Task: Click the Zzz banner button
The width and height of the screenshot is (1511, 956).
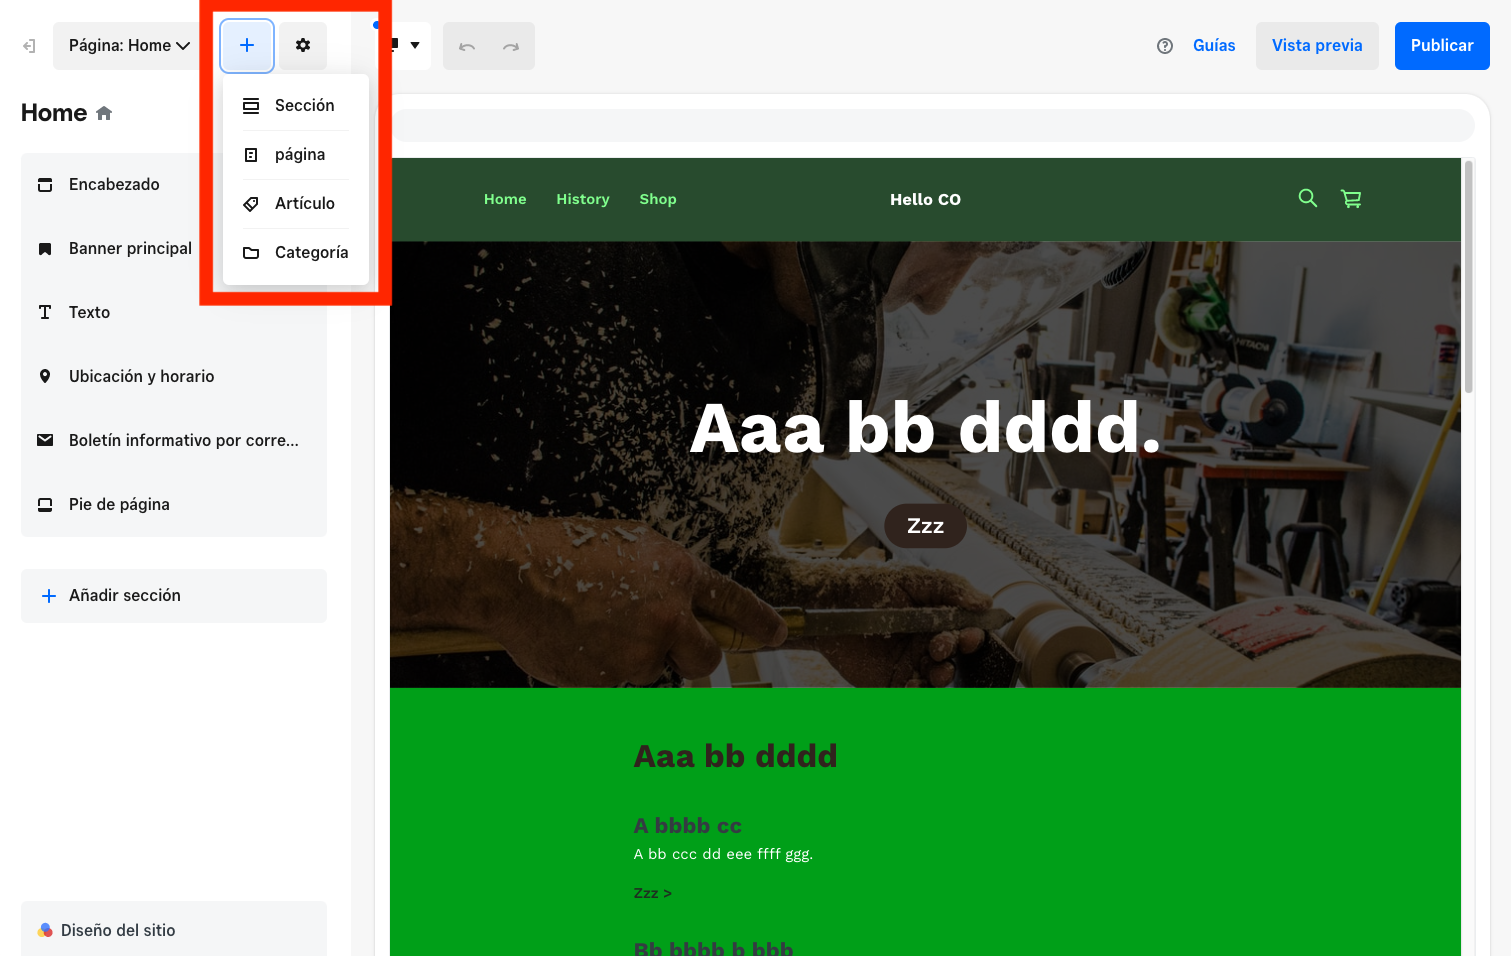Action: coord(925,526)
